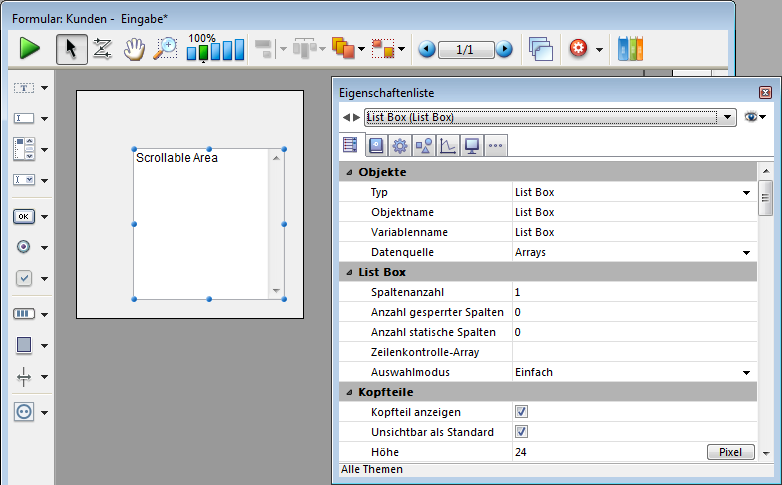Toggle the Unsichtbar als Standard checkbox
This screenshot has height=485, width=782.
[x=521, y=432]
